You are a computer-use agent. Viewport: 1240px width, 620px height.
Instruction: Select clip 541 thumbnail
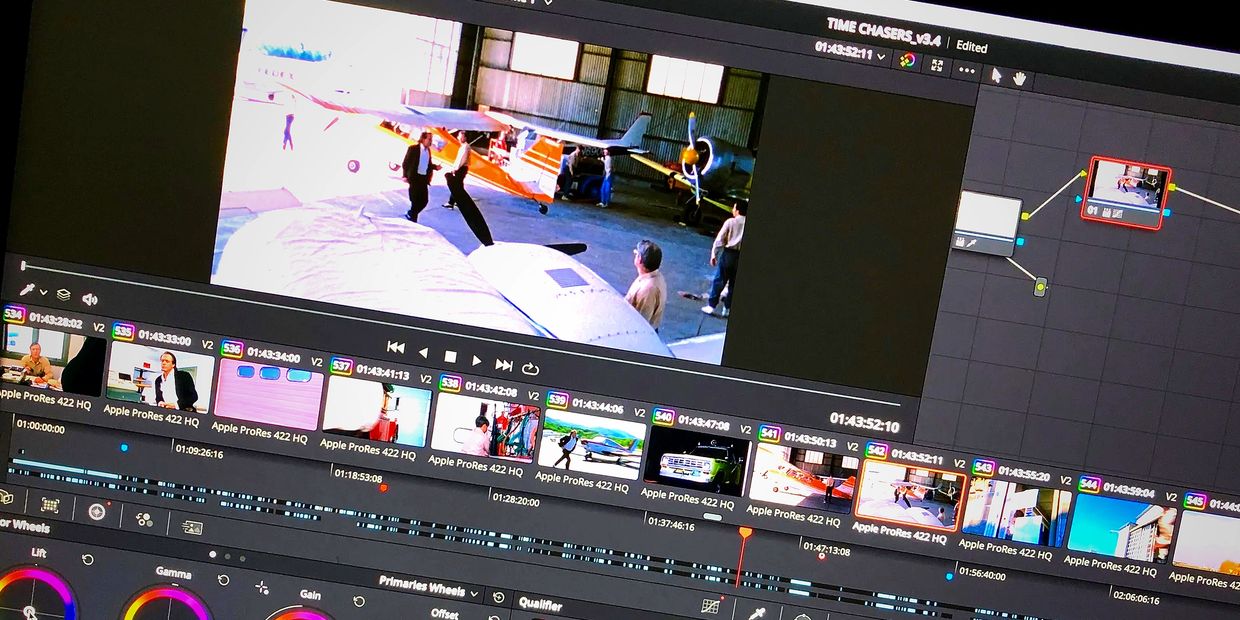pos(803,478)
